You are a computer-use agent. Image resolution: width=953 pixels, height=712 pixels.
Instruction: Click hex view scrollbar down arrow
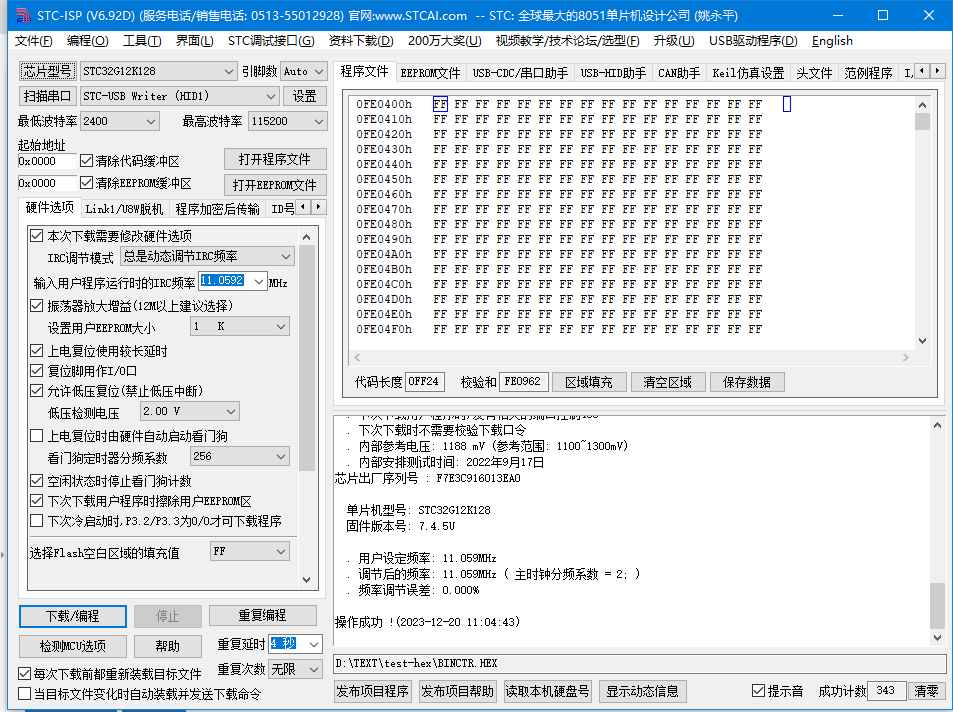[922, 340]
